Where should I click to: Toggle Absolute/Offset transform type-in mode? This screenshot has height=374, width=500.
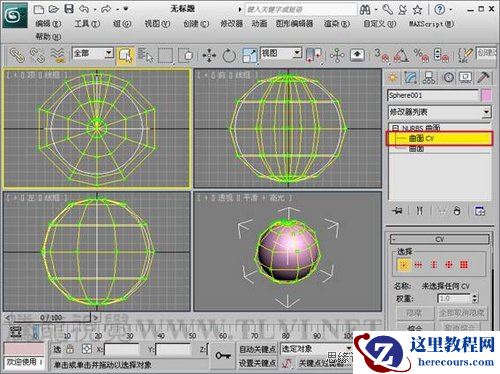pos(87,349)
